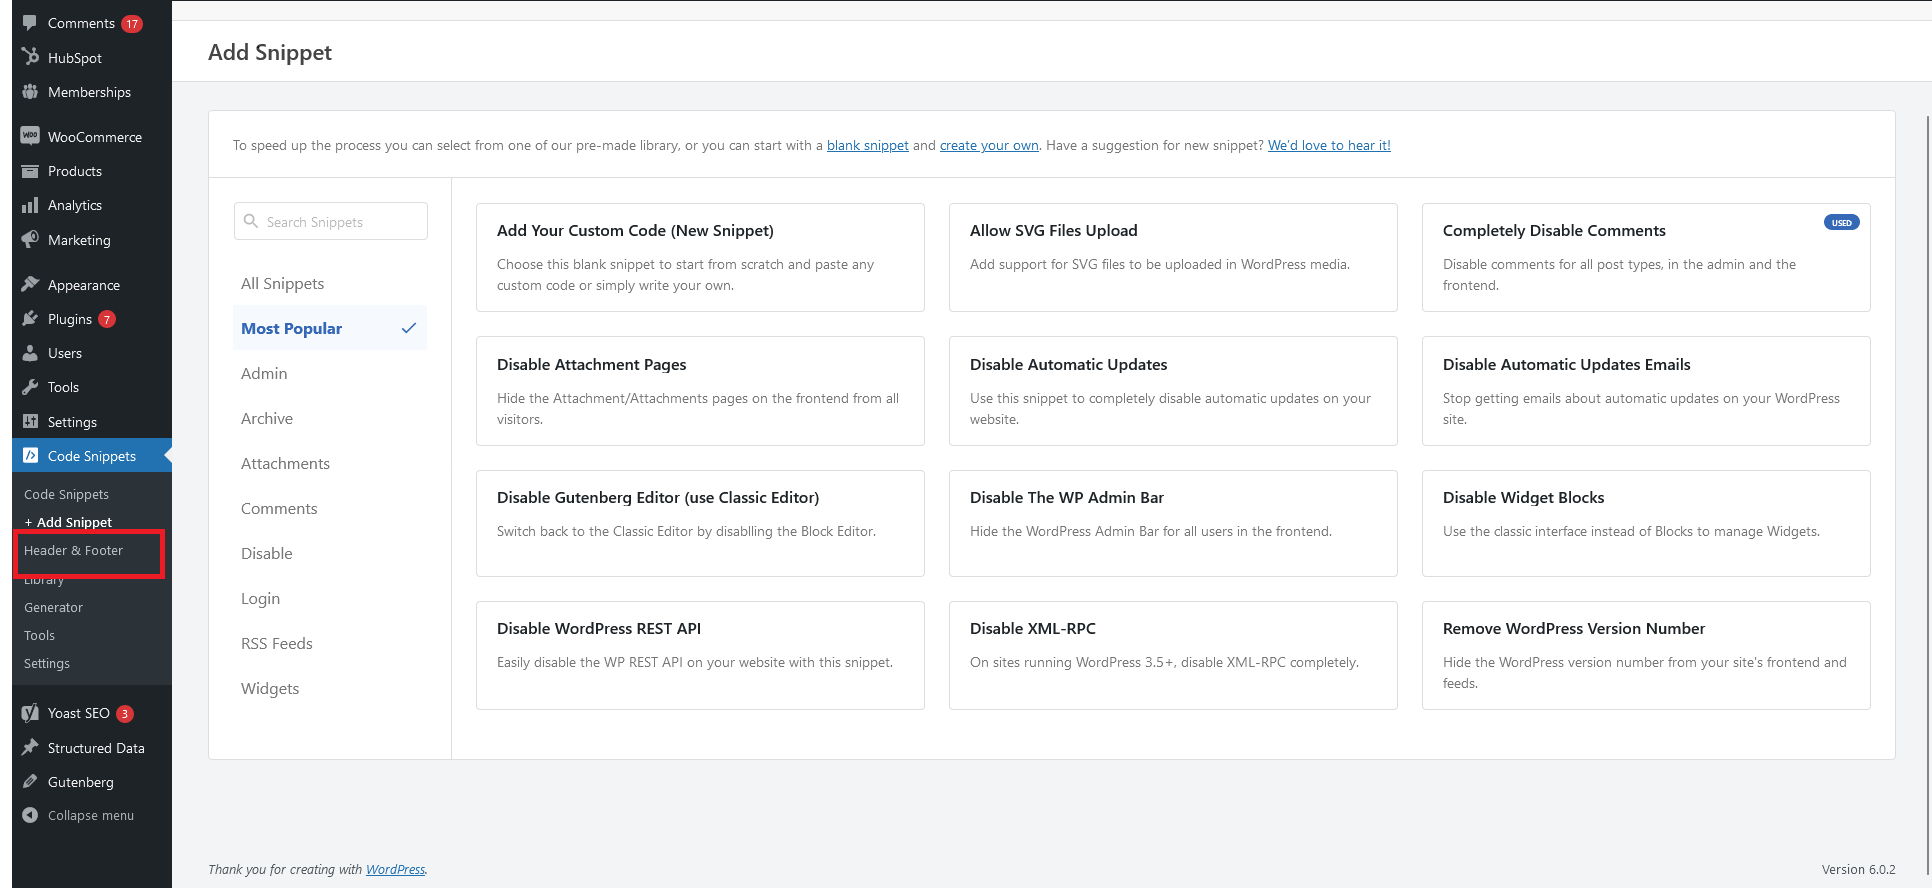
Task: Click the Marketing megaphone icon
Action: pos(30,240)
